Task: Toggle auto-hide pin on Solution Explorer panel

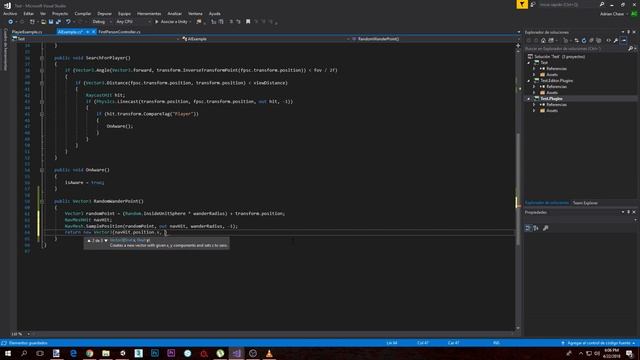Action: pyautogui.click(x=629, y=32)
